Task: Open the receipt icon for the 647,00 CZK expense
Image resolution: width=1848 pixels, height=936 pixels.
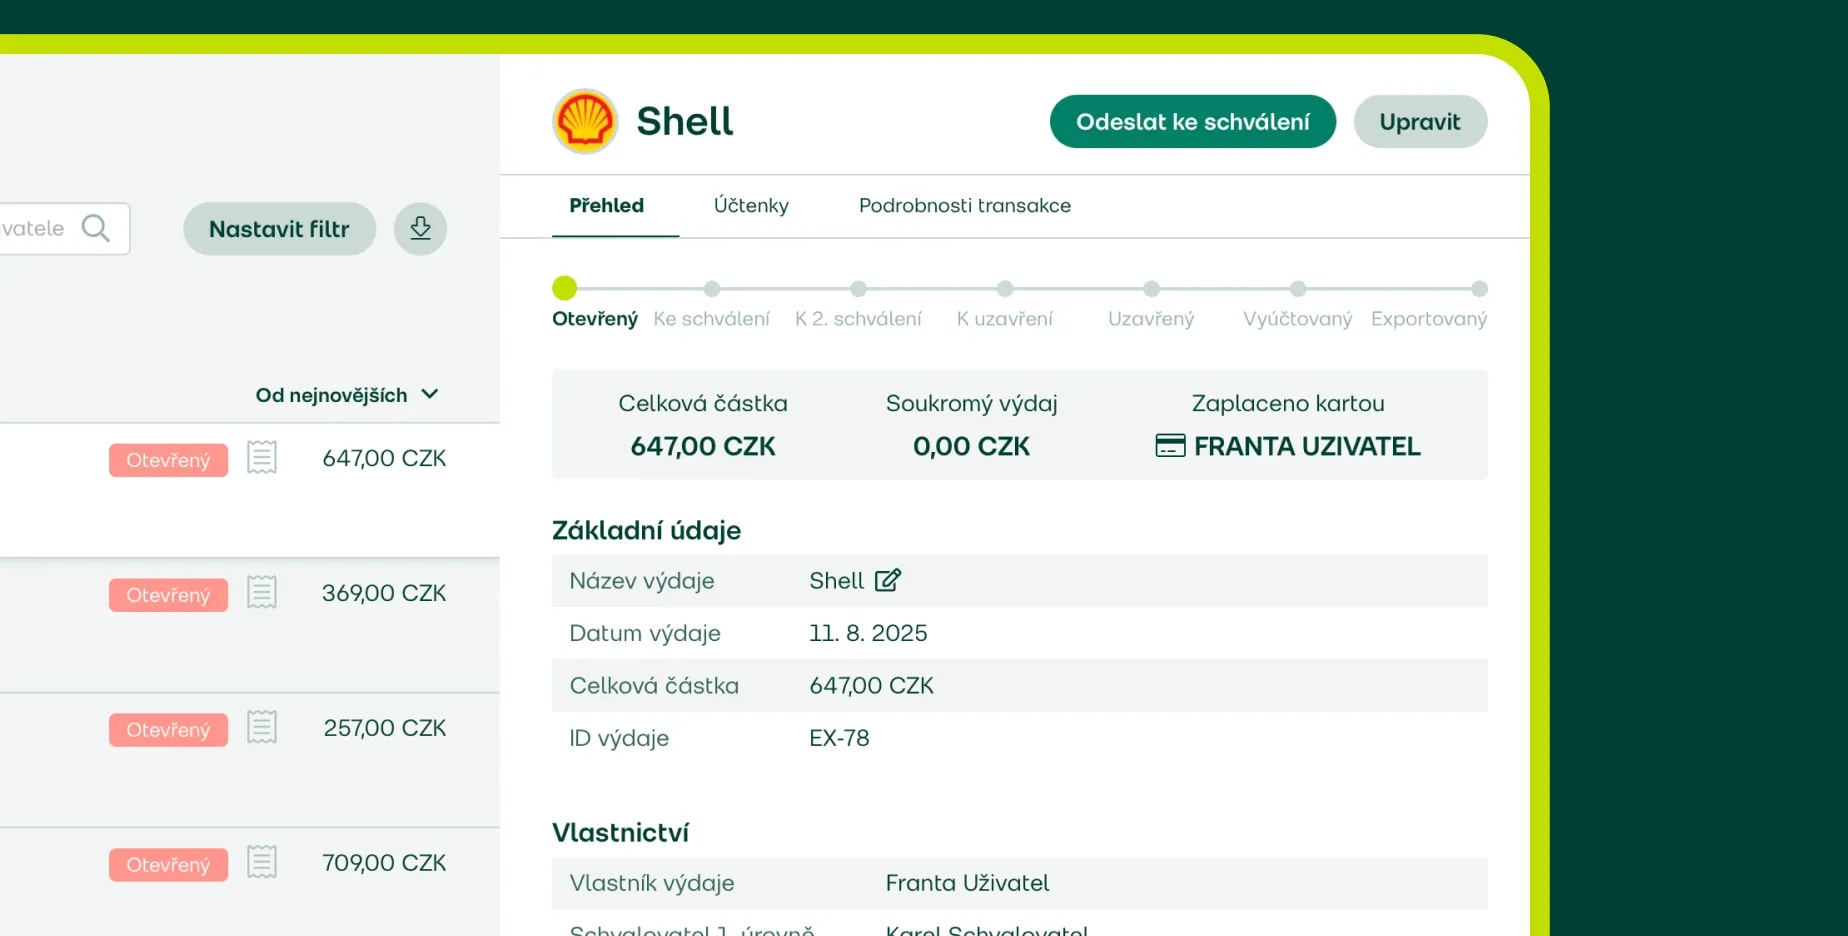Action: coord(262,458)
